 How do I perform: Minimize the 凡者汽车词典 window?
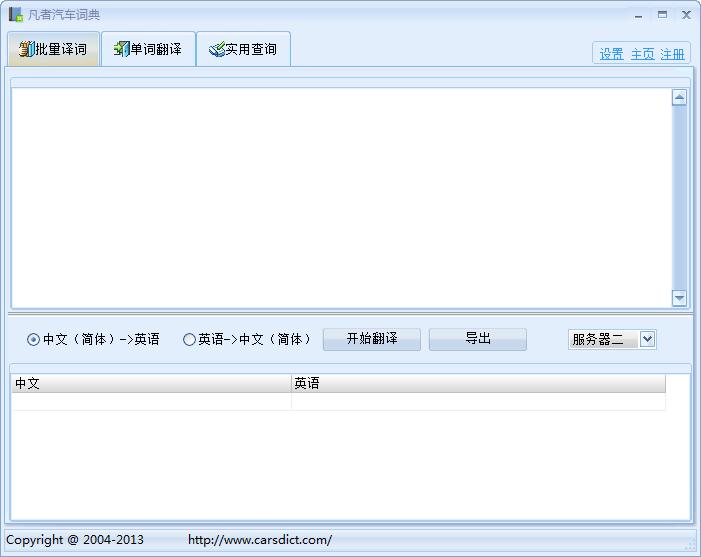[x=638, y=15]
